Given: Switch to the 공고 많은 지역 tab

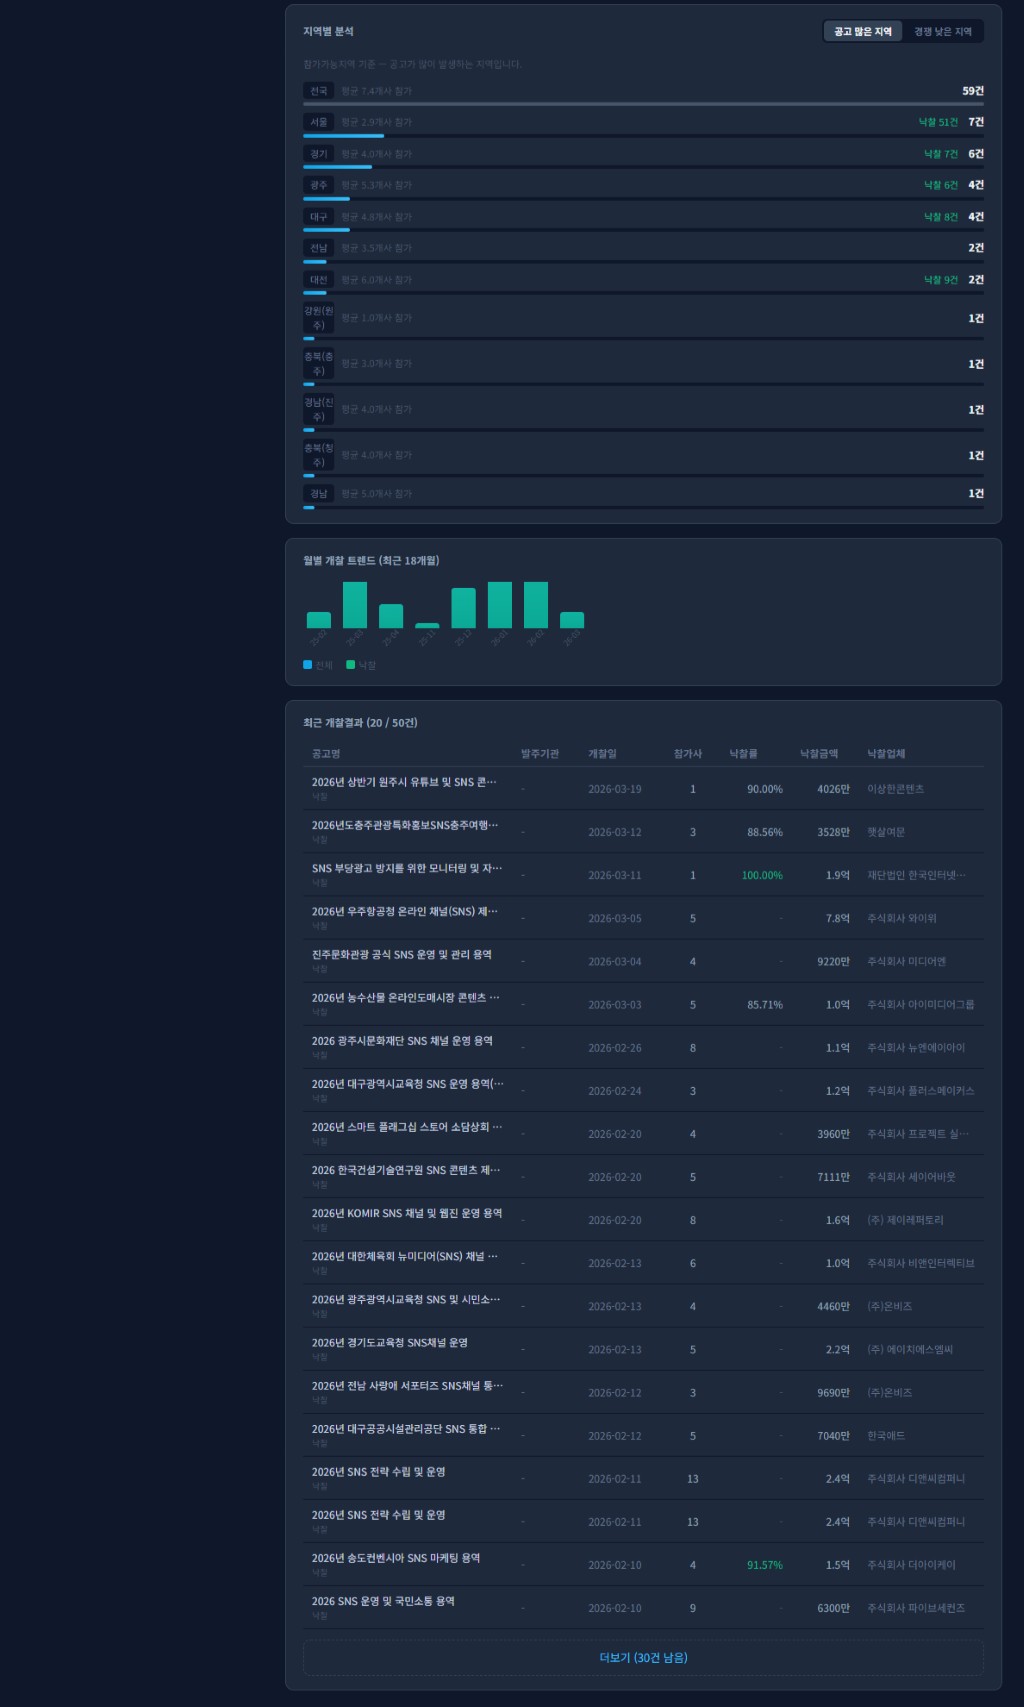Looking at the screenshot, I should click(862, 32).
